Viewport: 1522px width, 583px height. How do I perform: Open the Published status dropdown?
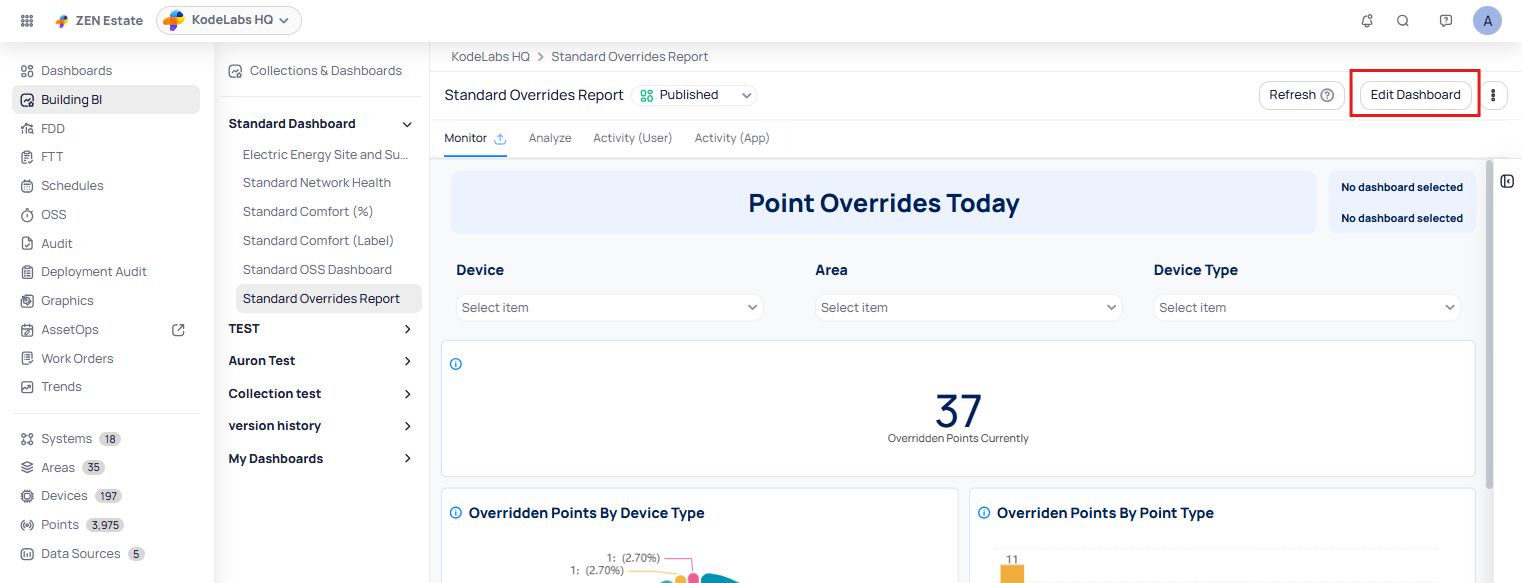click(694, 95)
